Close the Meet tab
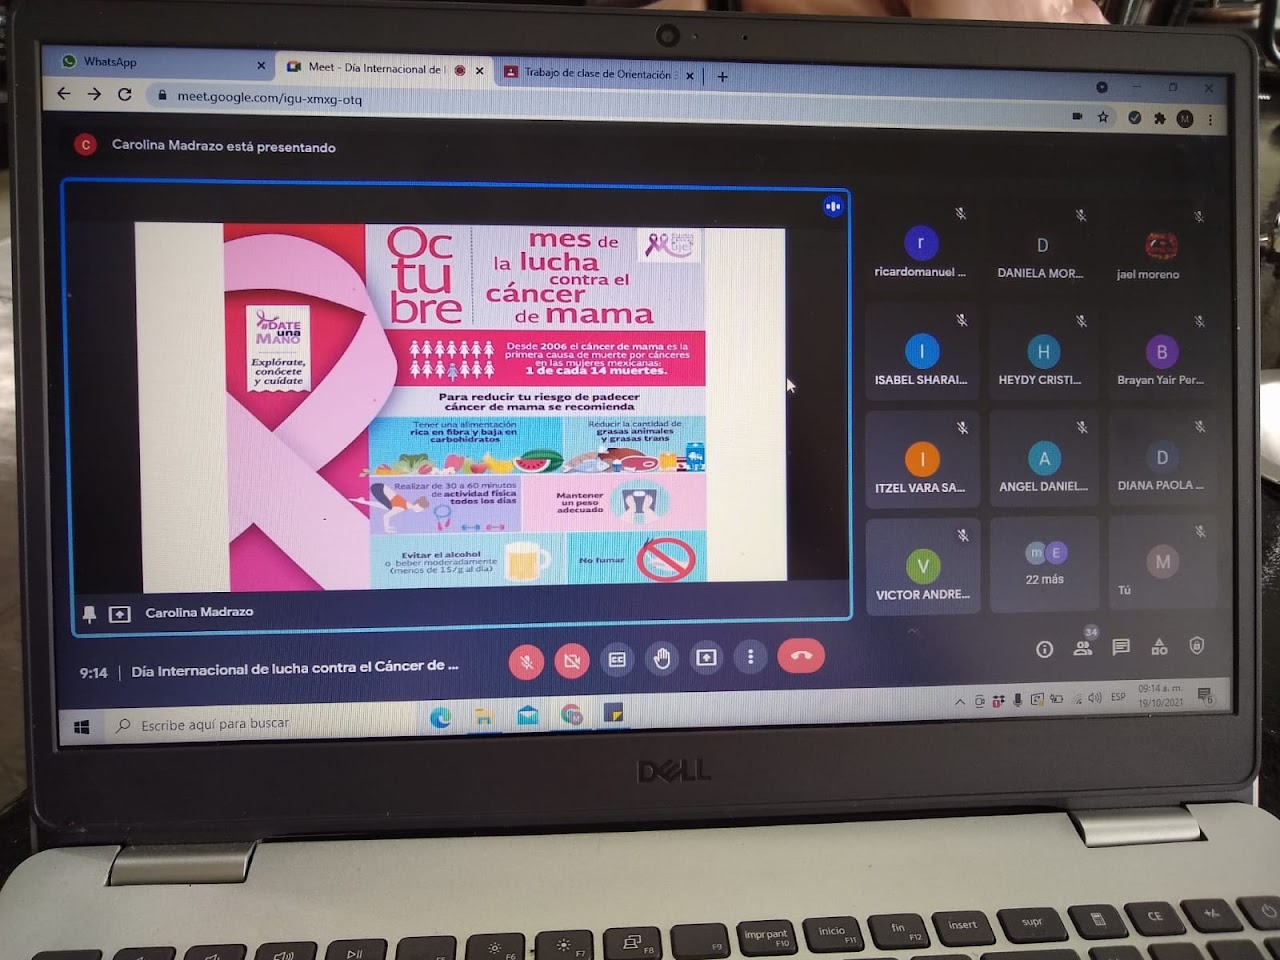The height and width of the screenshot is (960, 1280). coord(479,71)
